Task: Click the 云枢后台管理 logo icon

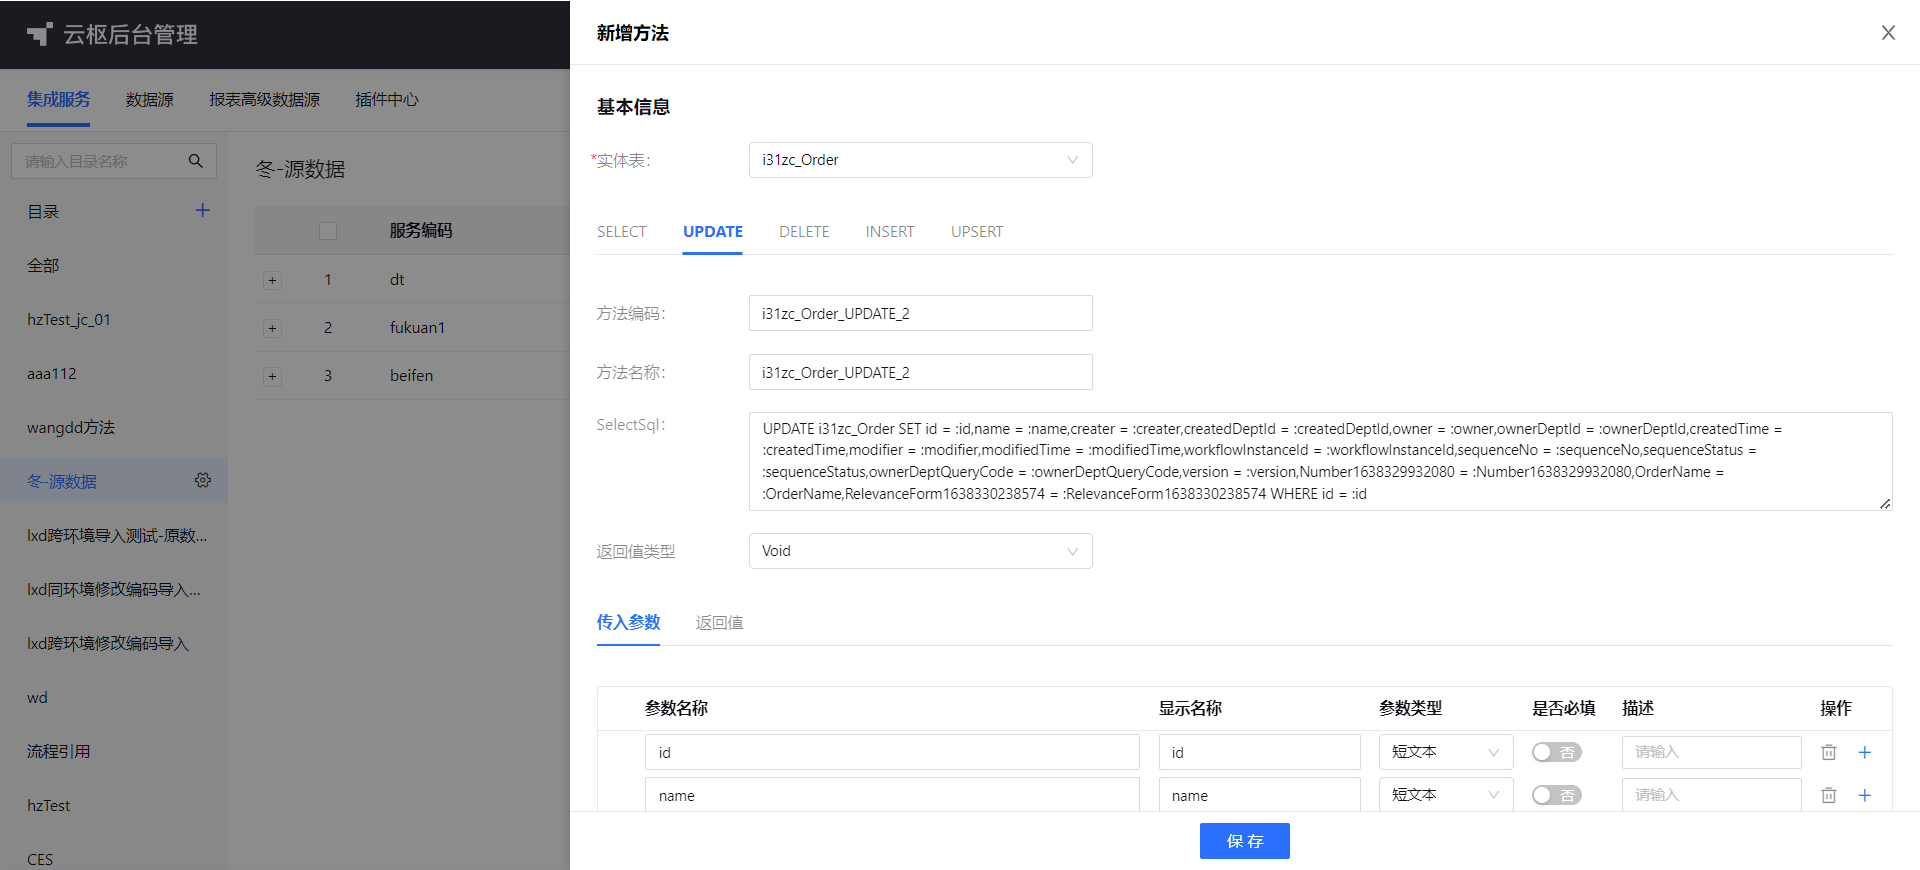Action: pyautogui.click(x=39, y=34)
